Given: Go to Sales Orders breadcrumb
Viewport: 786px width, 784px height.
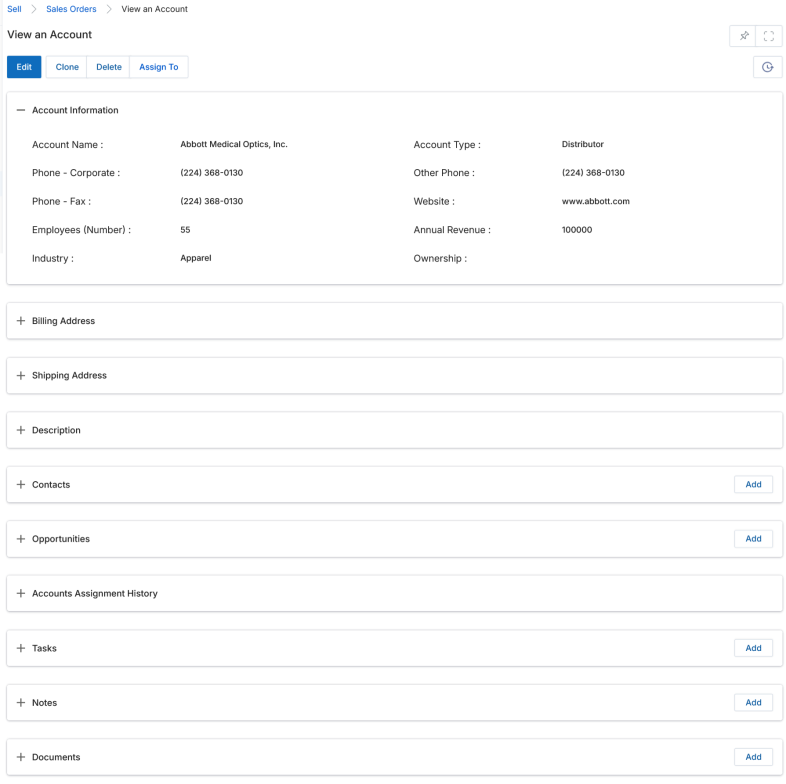Looking at the screenshot, I should pos(71,9).
